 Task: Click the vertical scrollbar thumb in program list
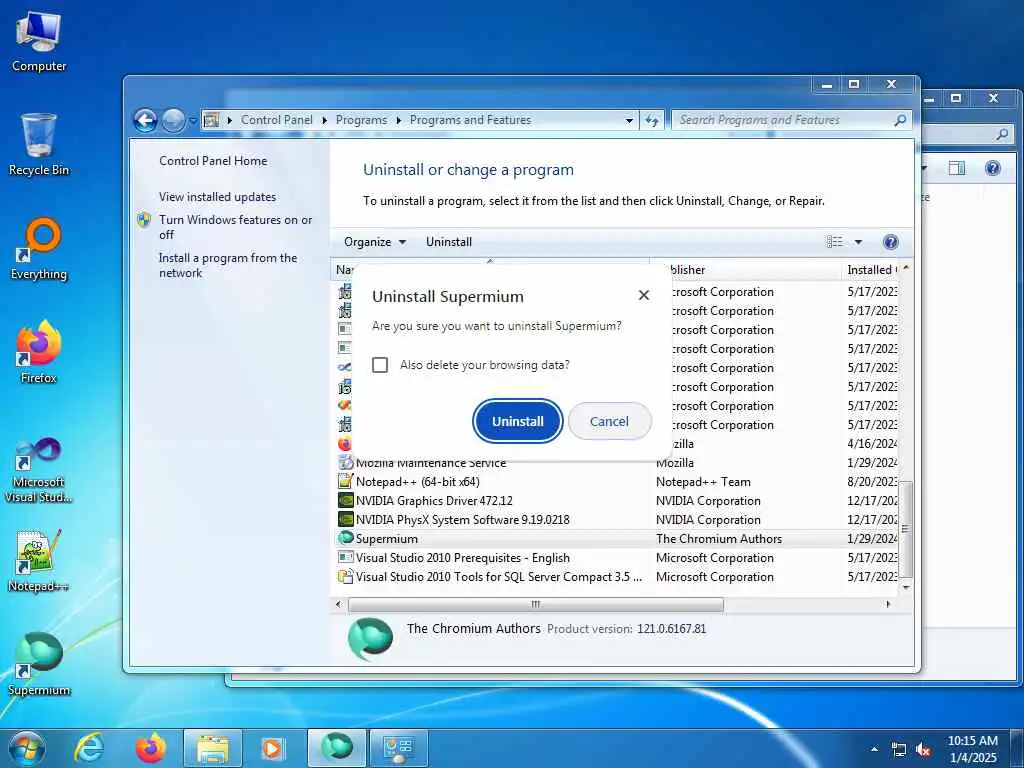[x=906, y=529]
